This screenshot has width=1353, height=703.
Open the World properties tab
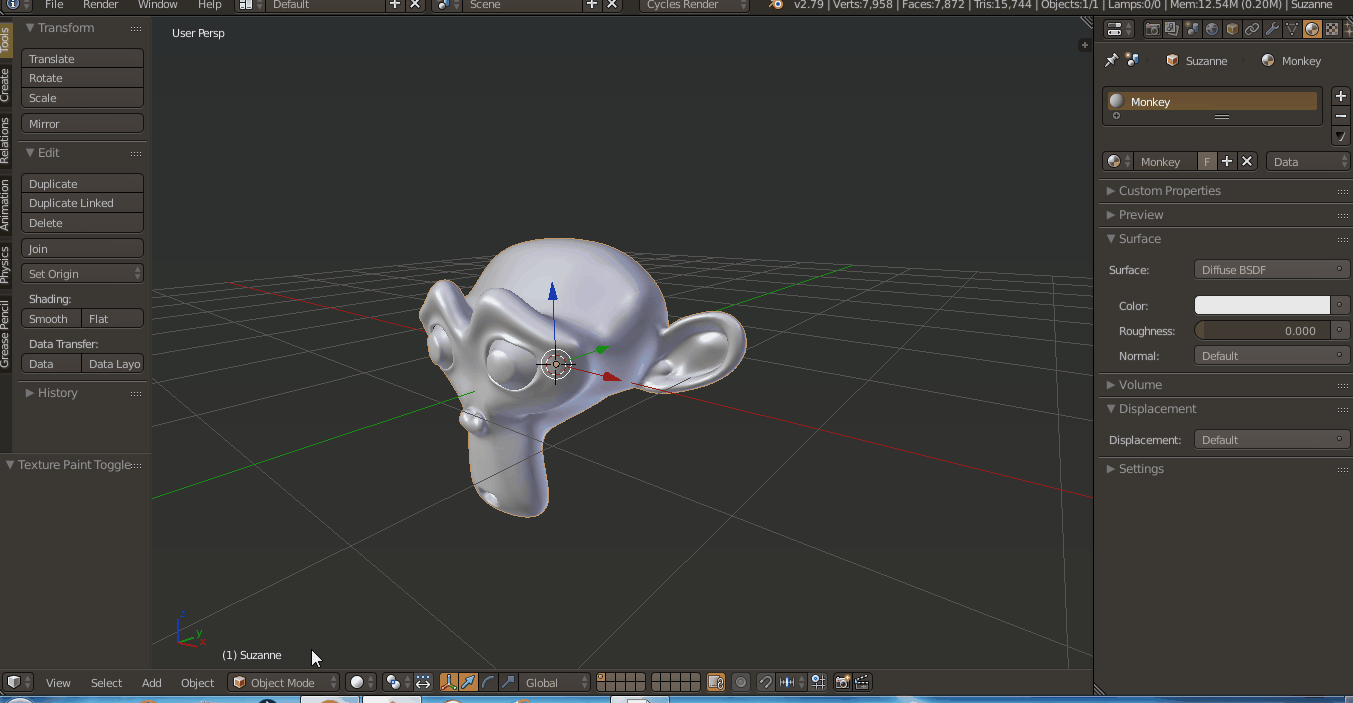point(1211,30)
